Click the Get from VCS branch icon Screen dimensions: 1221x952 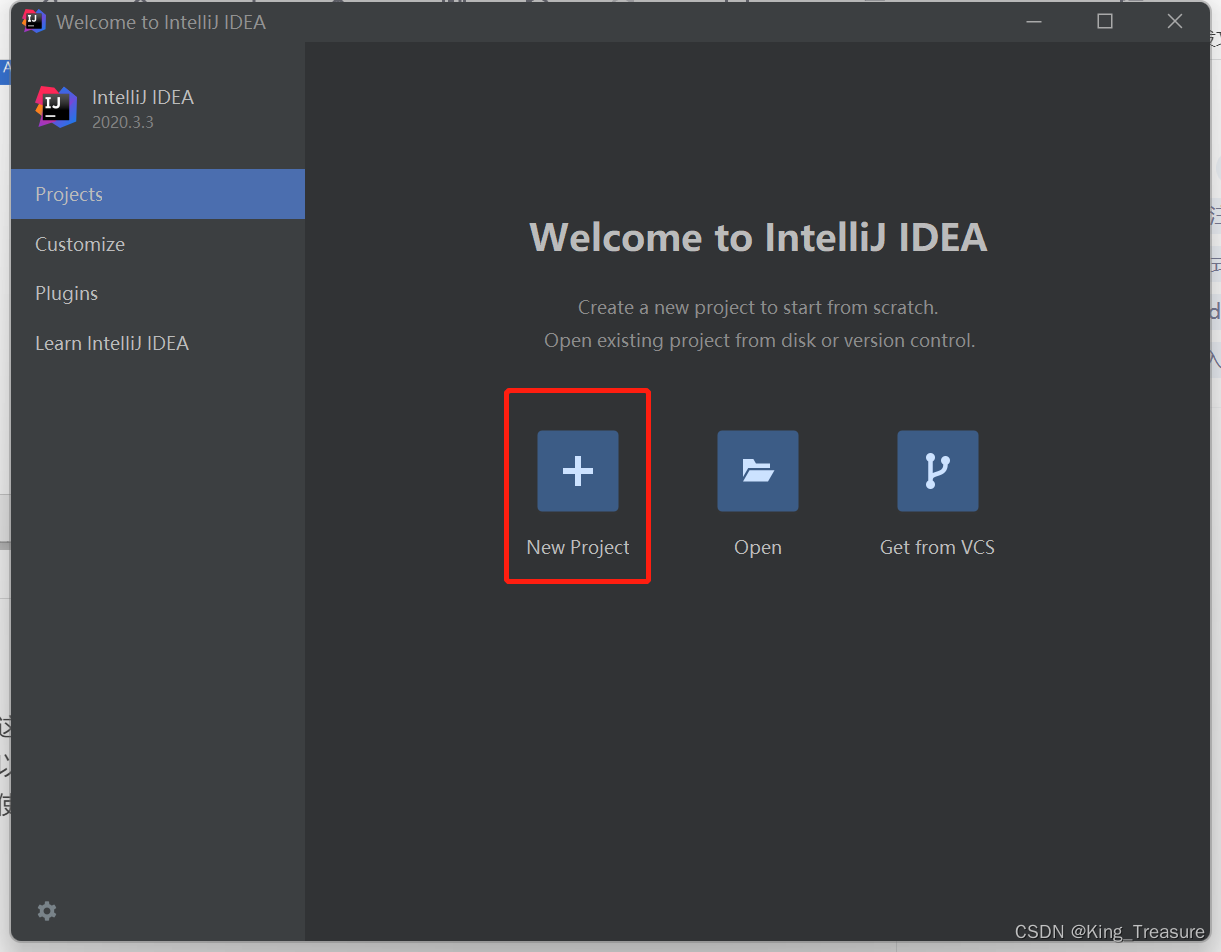pos(938,471)
